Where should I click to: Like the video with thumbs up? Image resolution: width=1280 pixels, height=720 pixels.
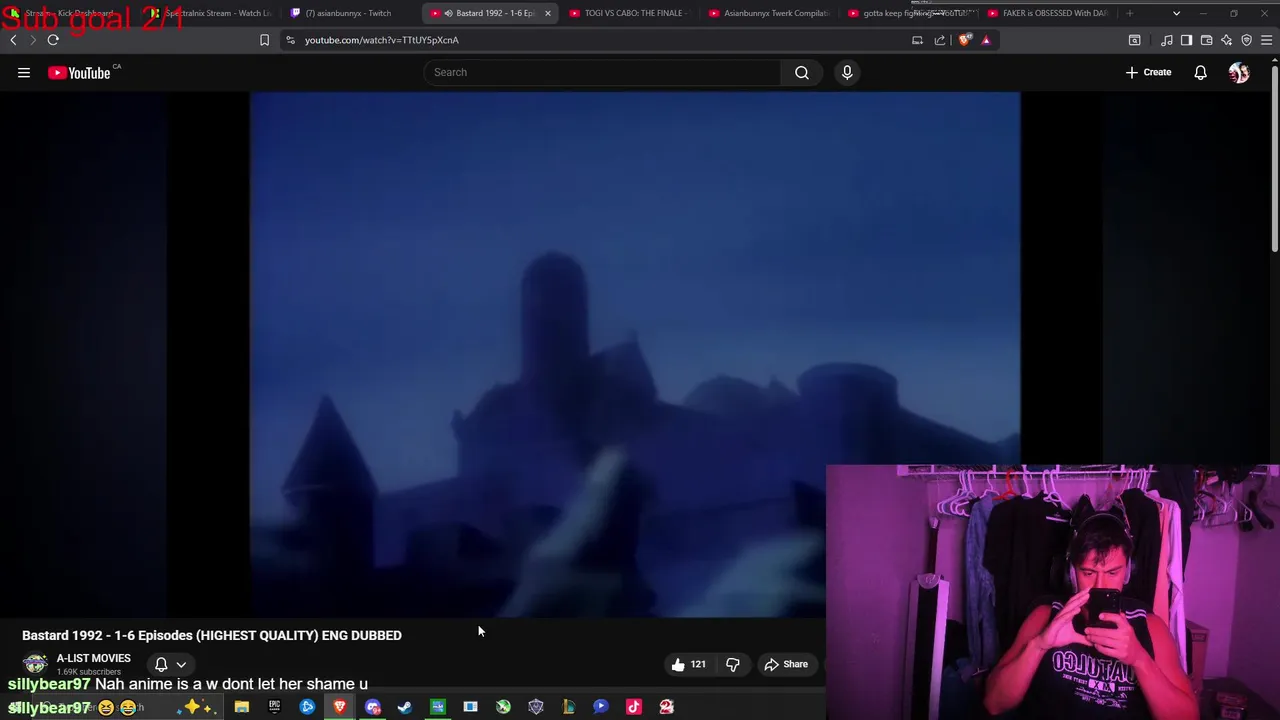coord(688,664)
